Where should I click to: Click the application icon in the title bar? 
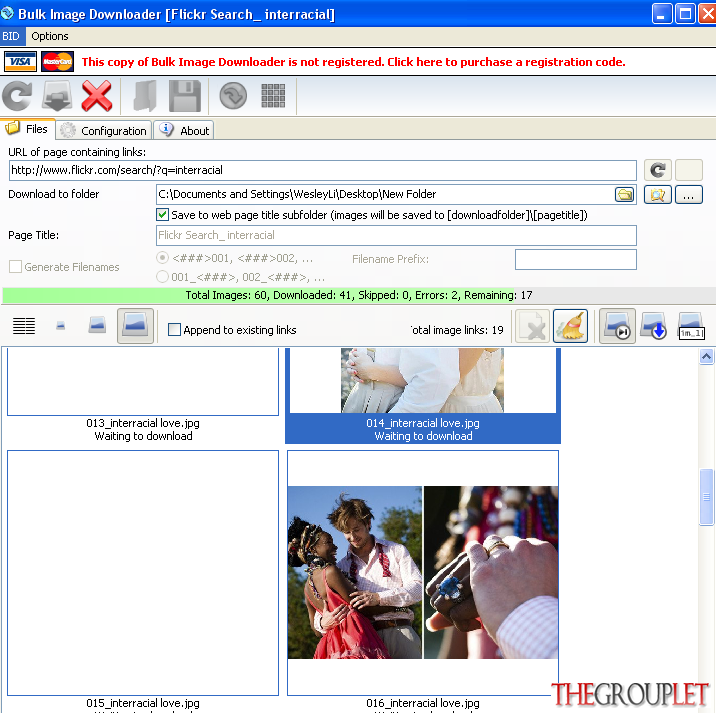(7, 13)
